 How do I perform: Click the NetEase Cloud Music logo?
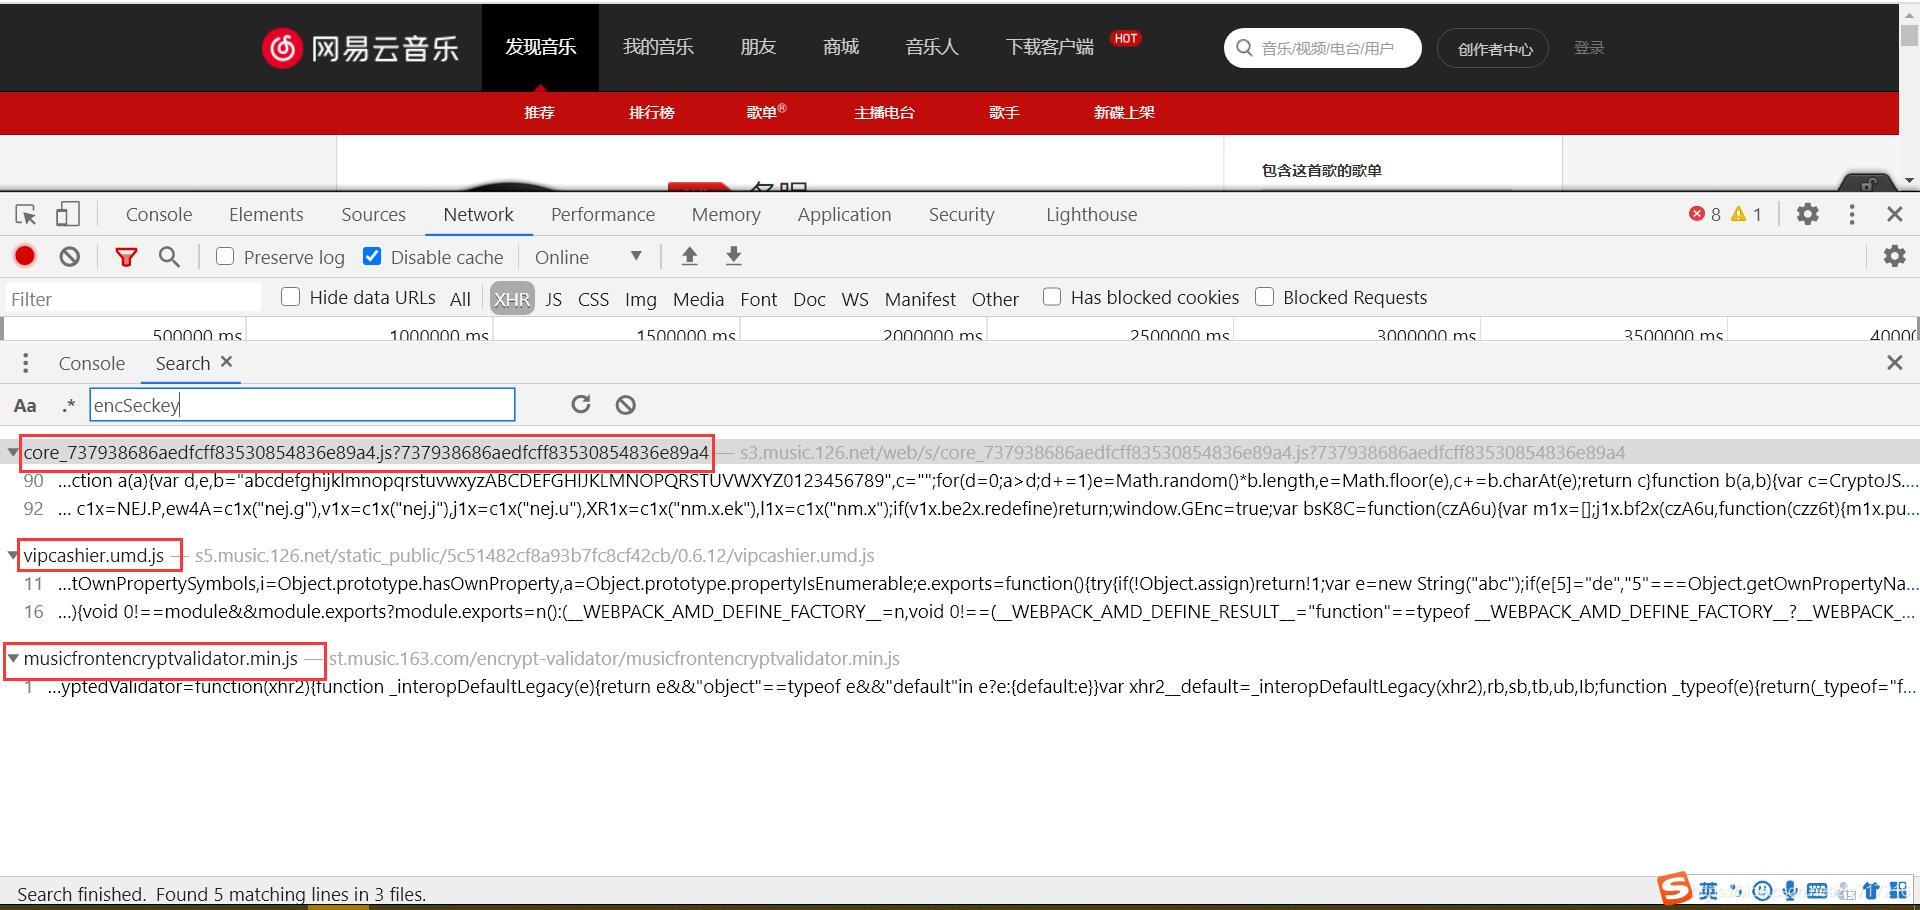pos(360,47)
